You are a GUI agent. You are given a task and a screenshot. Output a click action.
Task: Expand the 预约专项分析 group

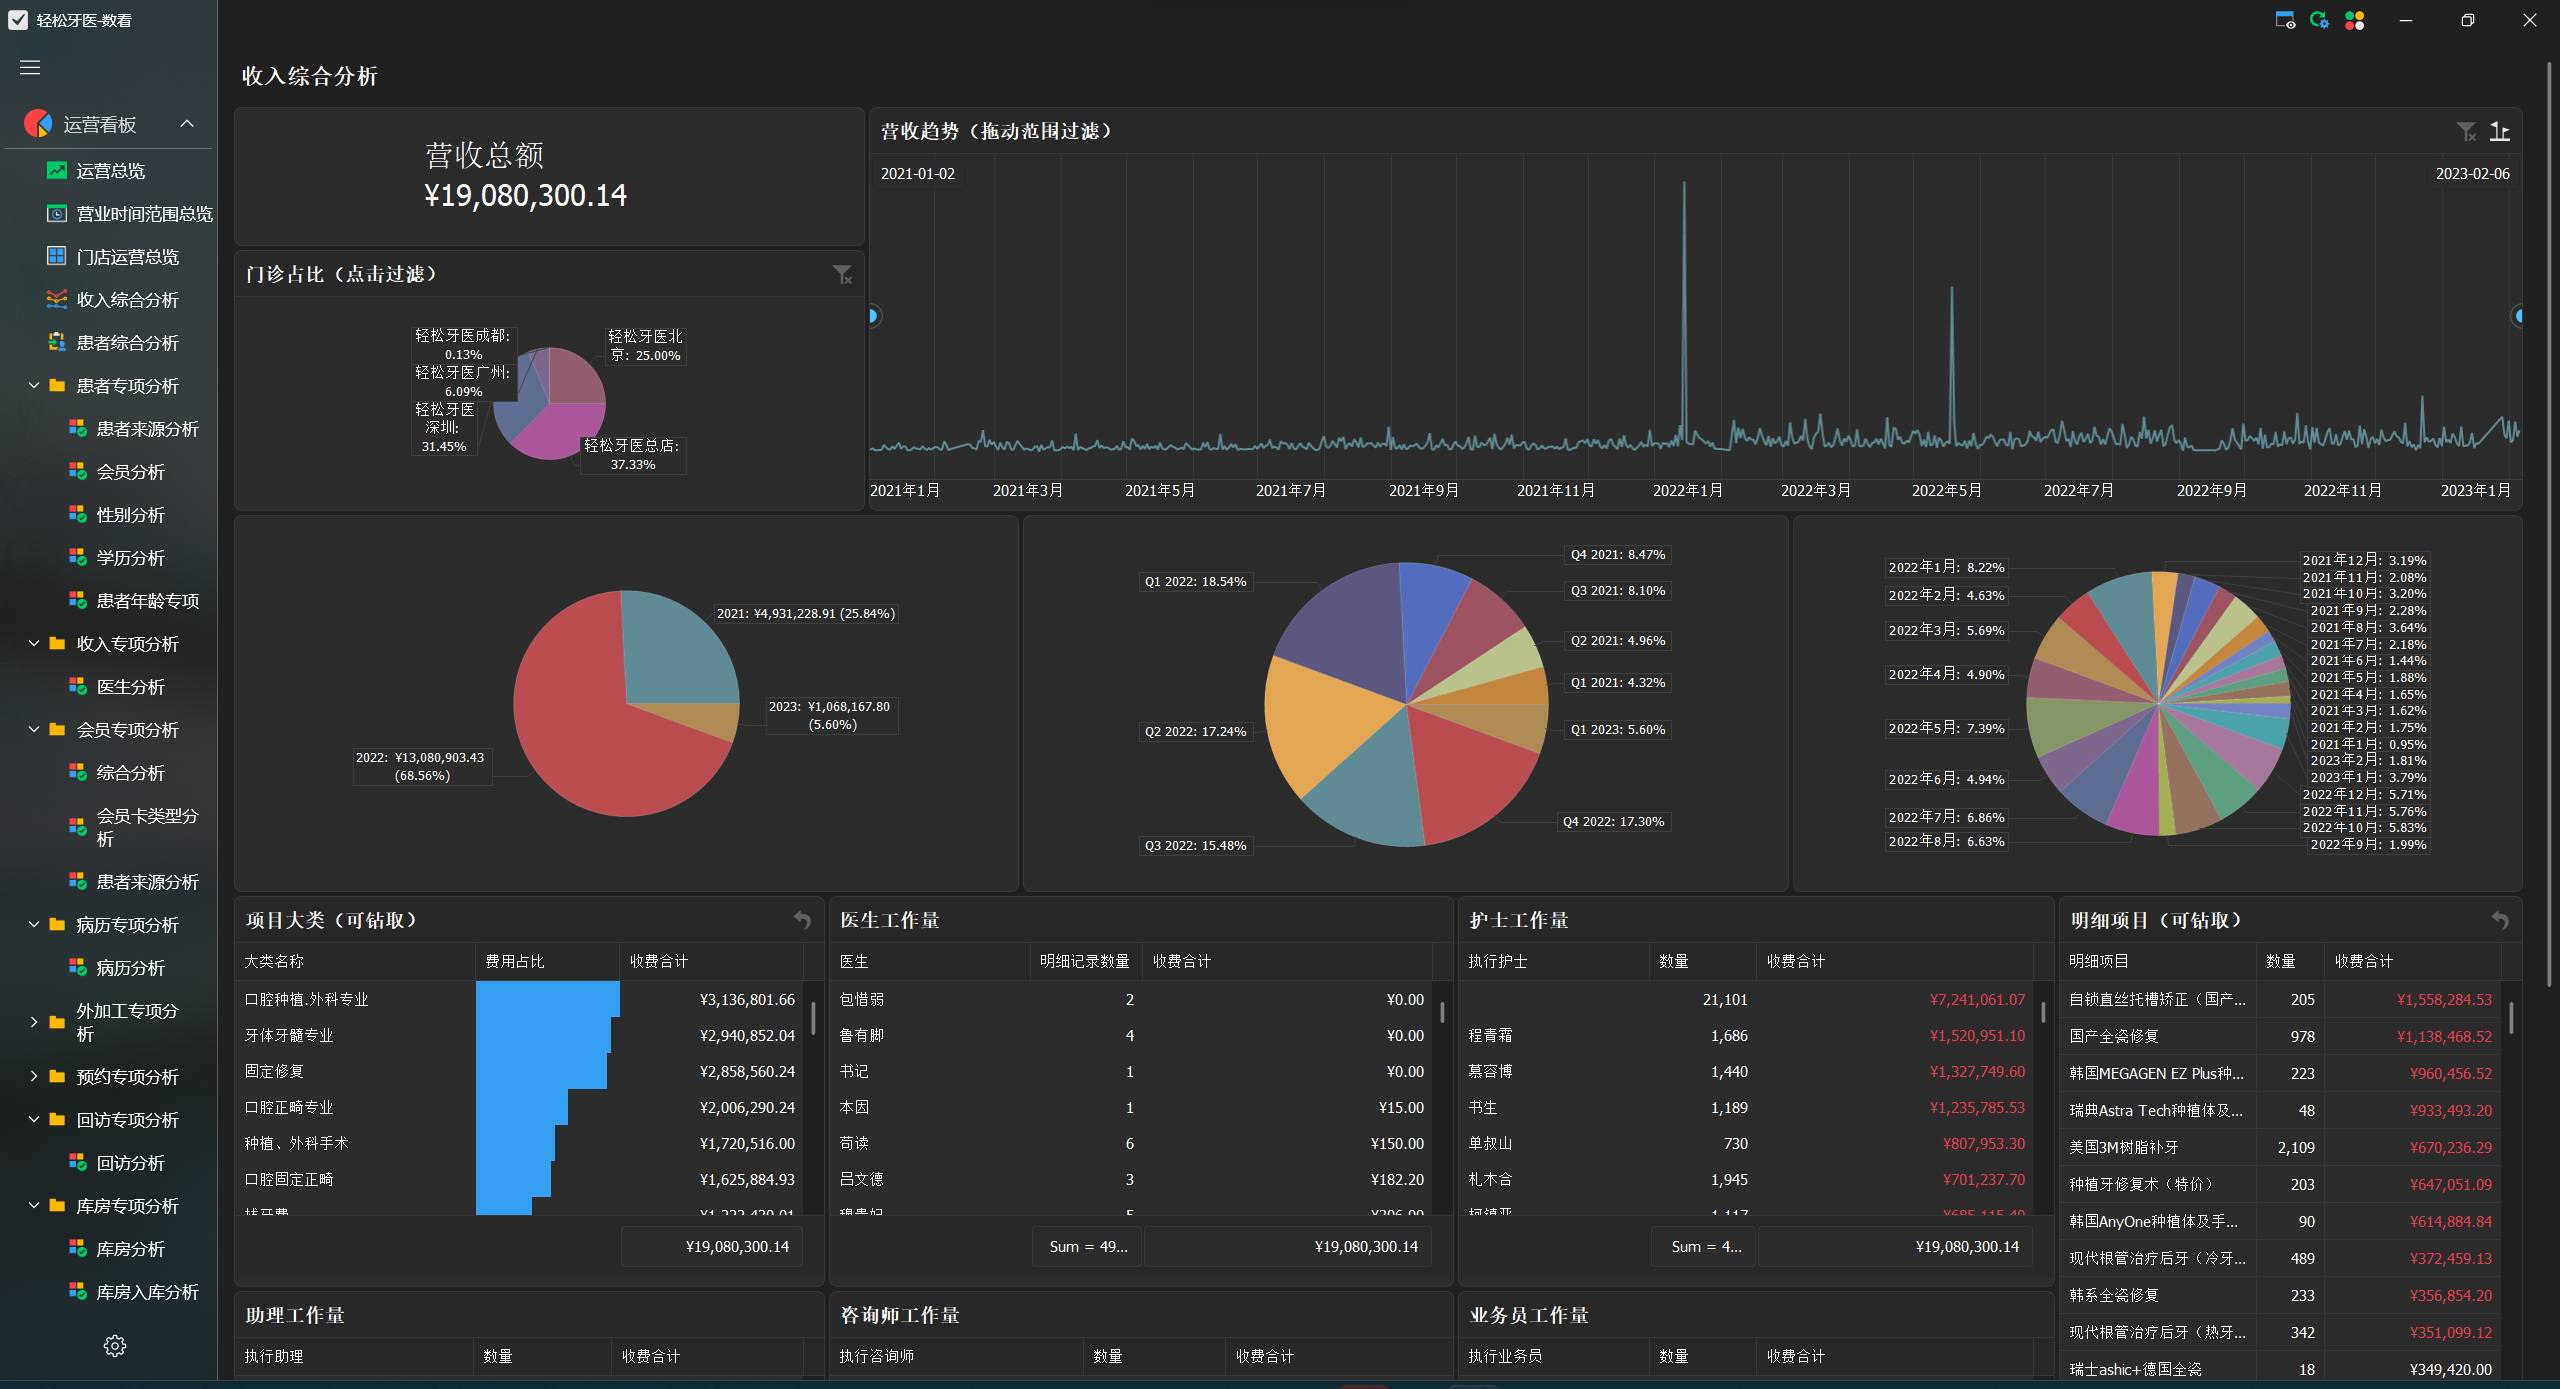tap(34, 1077)
